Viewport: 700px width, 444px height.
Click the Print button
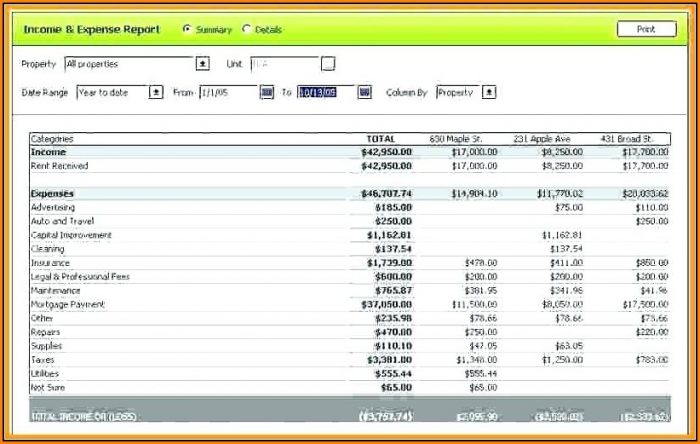(x=646, y=29)
